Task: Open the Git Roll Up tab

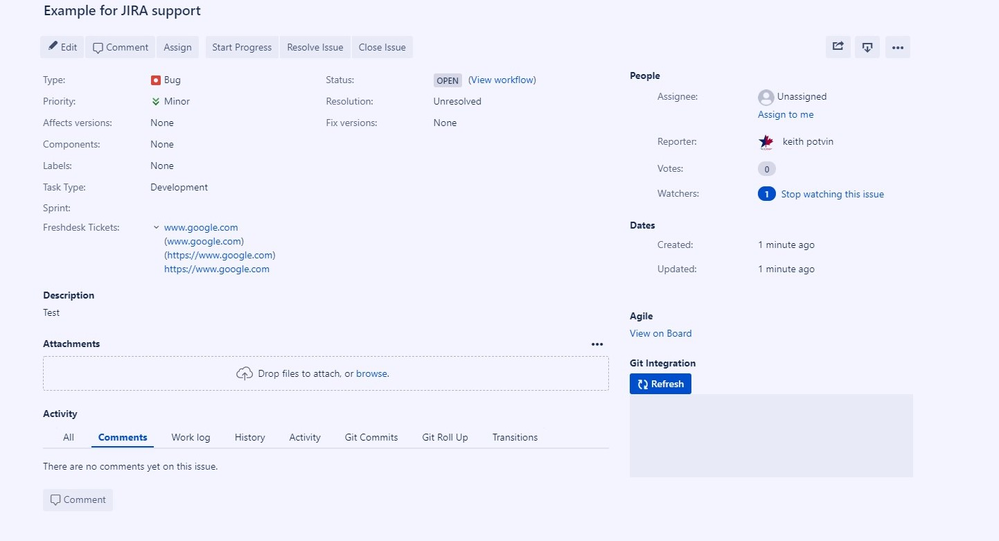Action: coord(445,437)
